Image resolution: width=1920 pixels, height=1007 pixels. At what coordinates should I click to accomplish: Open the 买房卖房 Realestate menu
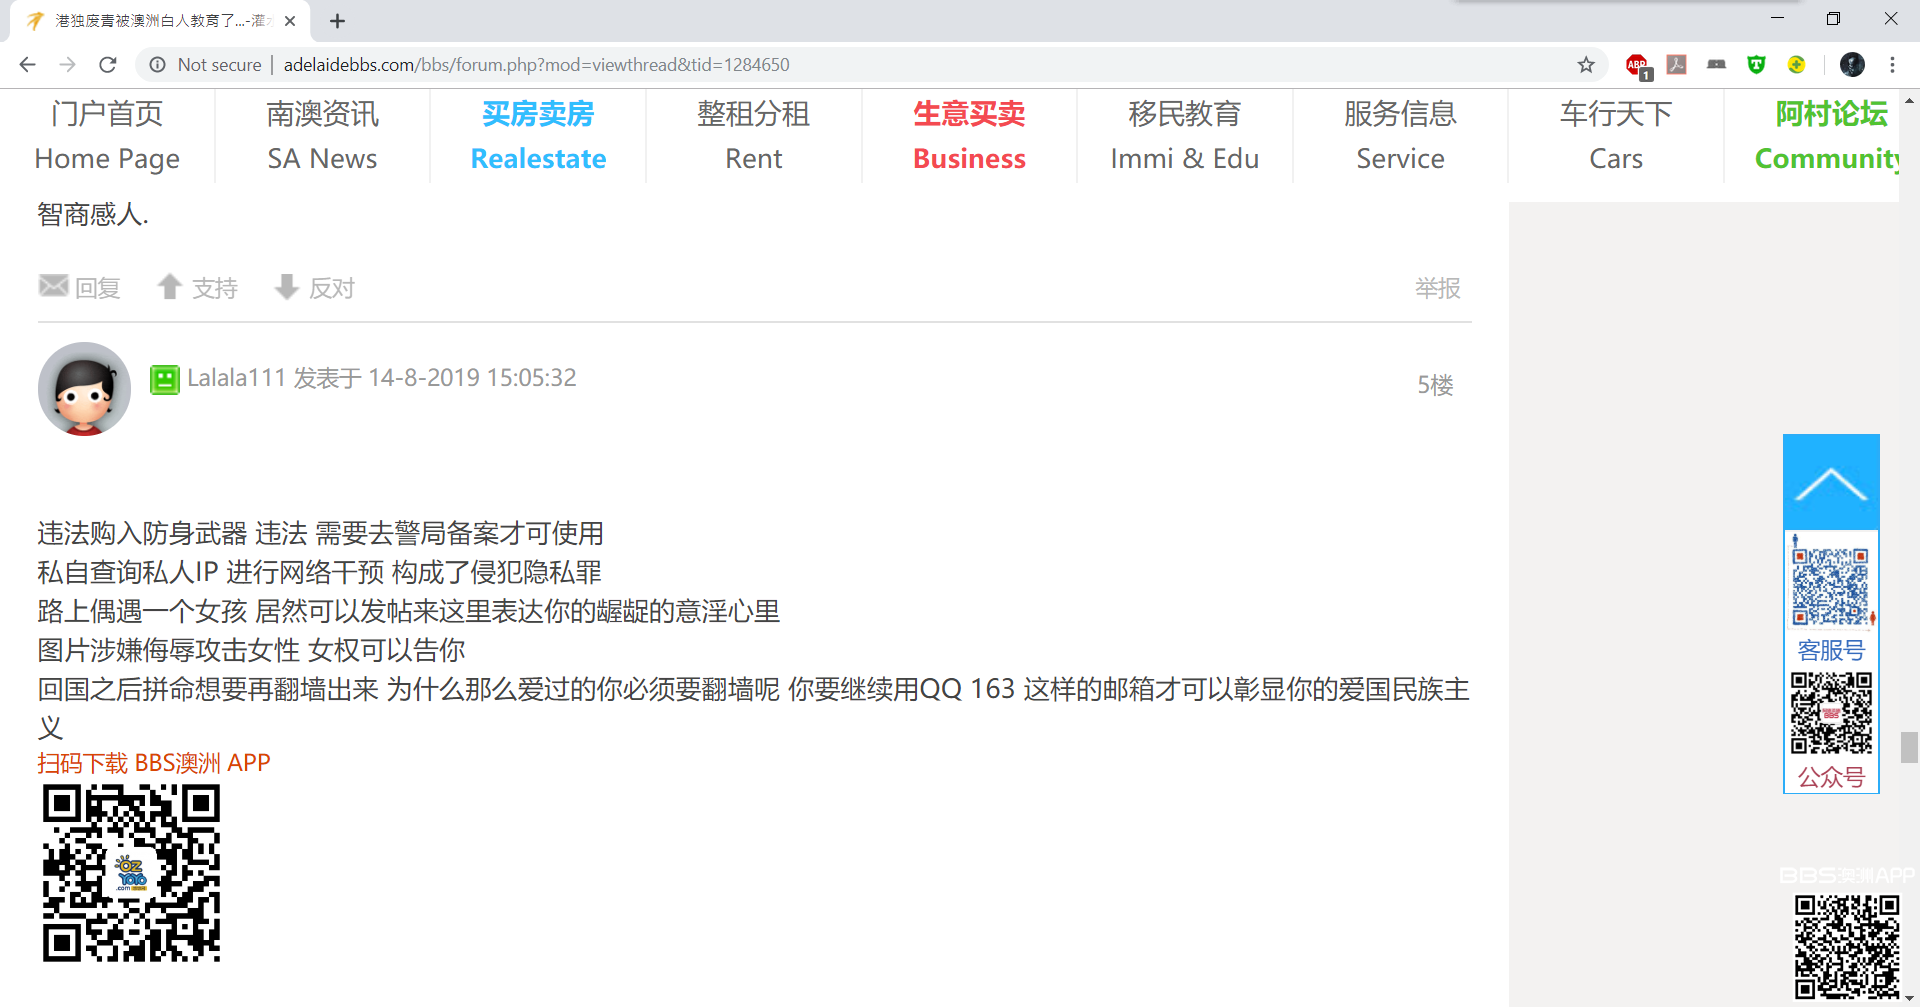pos(538,136)
